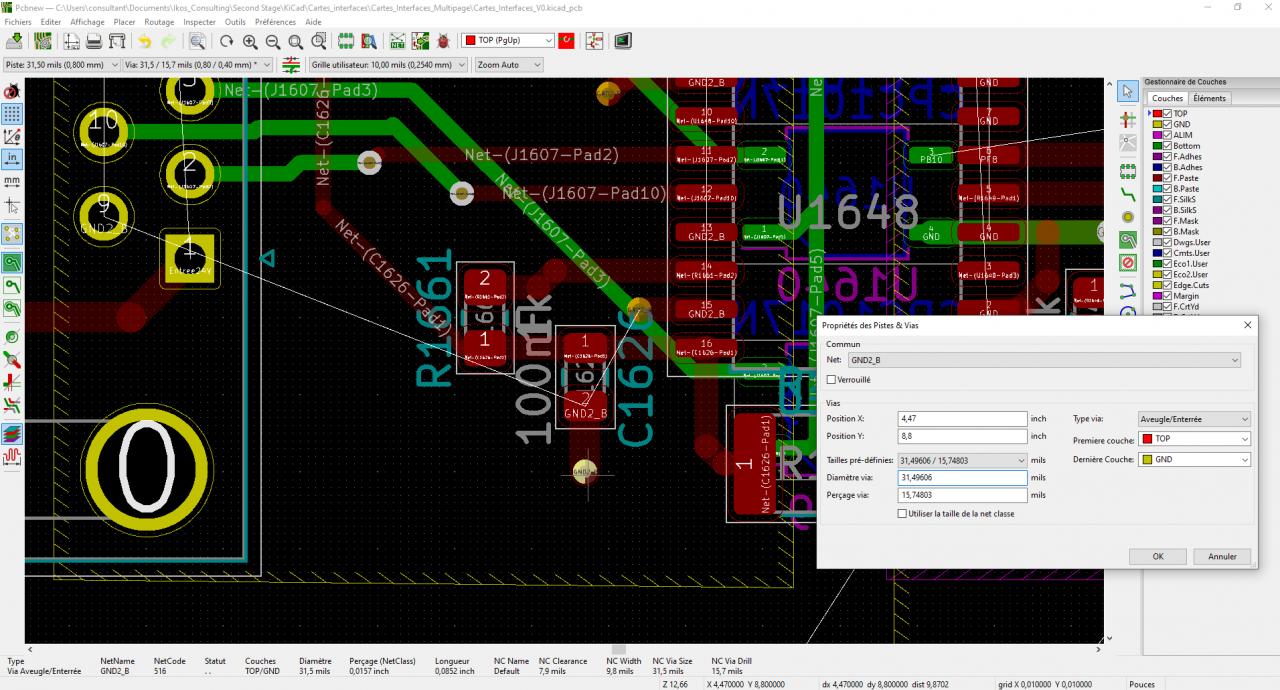1280x690 pixels.
Task: Click the Perçage via input field
Action: (962, 495)
